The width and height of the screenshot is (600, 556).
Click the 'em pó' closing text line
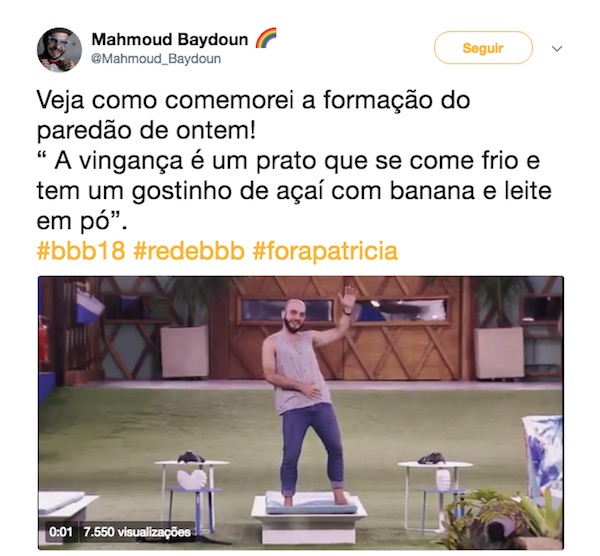[82, 221]
